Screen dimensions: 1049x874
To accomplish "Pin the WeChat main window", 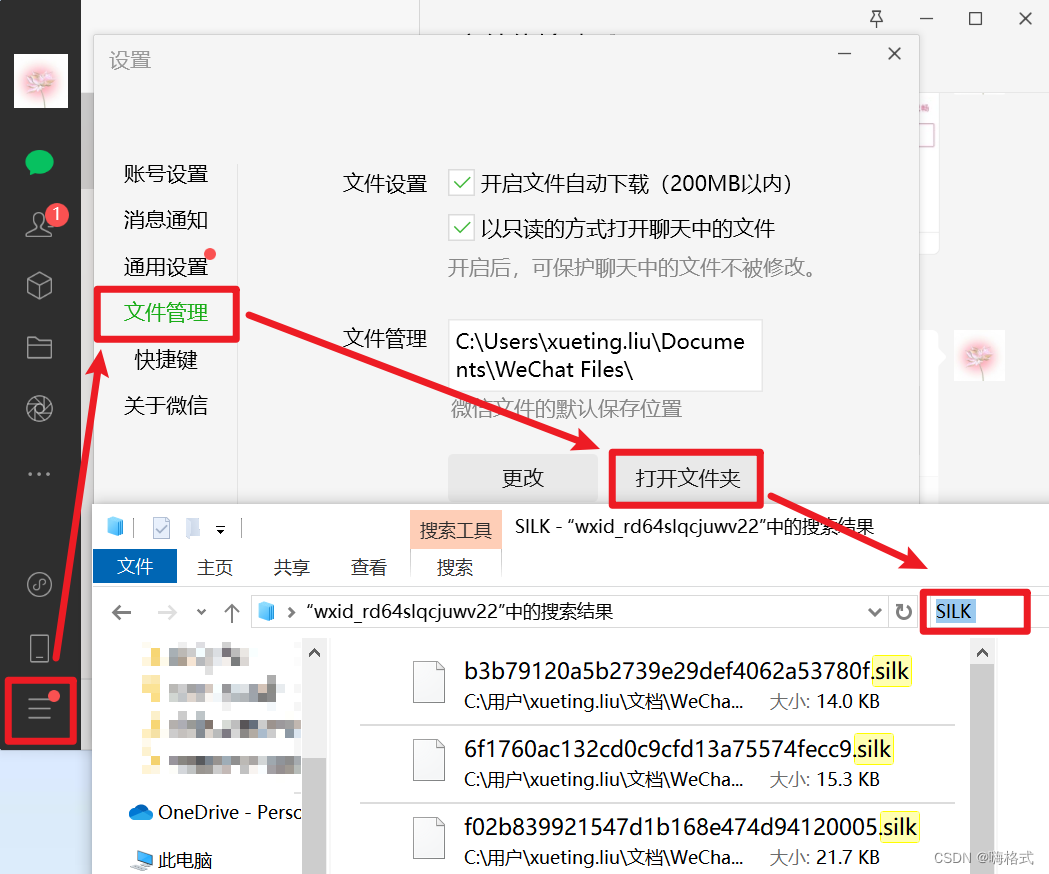I will (876, 19).
